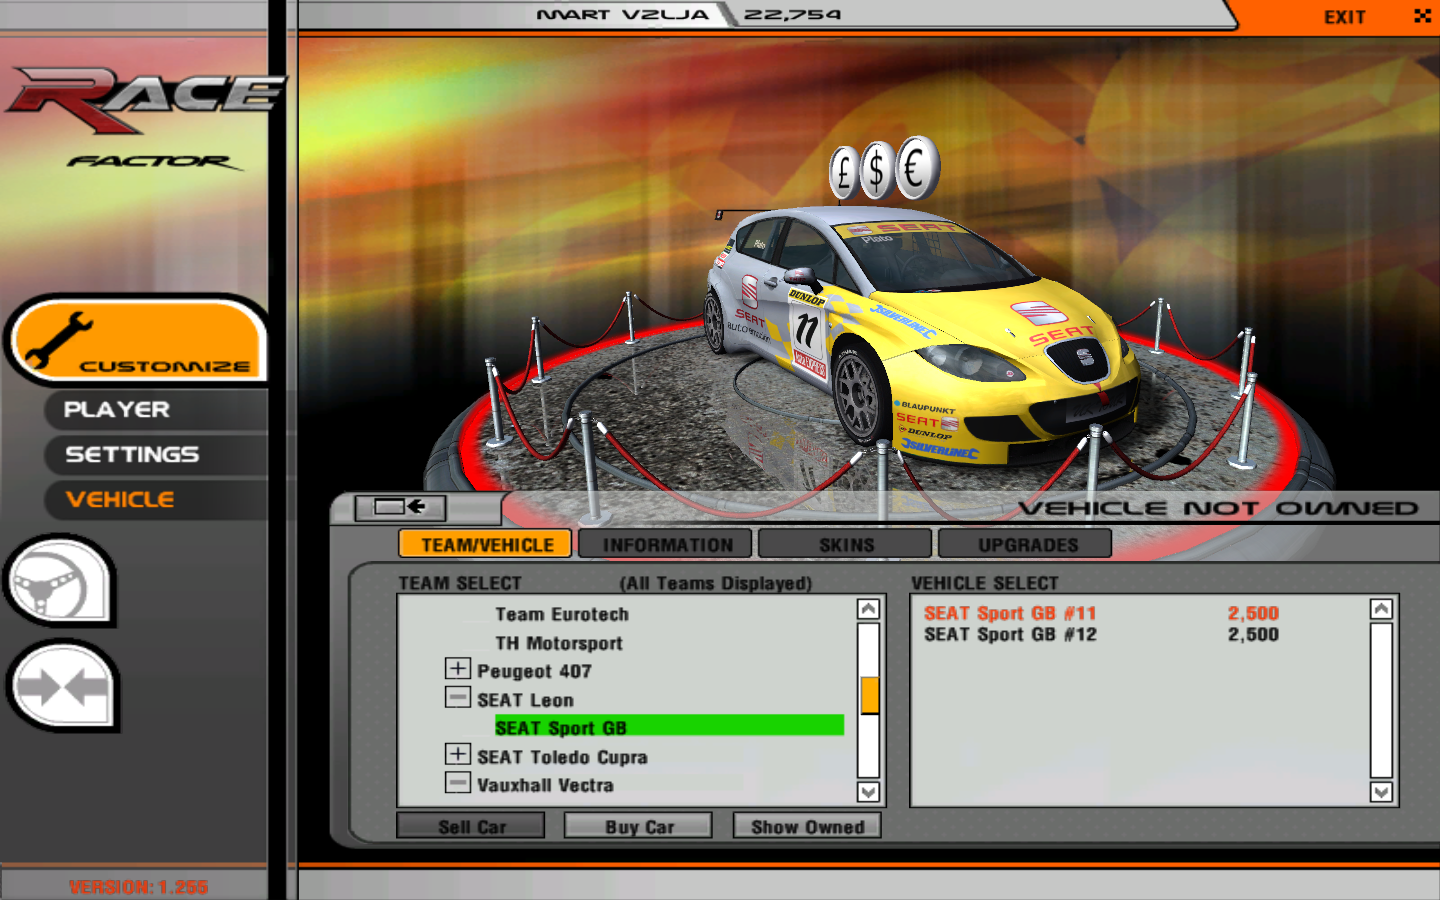Select Team Eurotech in team list
This screenshot has width=1440, height=900.
pos(562,614)
